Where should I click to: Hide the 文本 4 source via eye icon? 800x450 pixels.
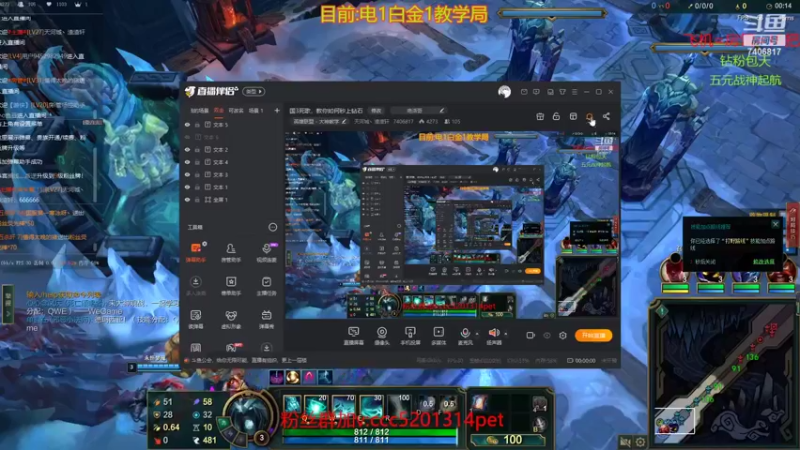187,162
